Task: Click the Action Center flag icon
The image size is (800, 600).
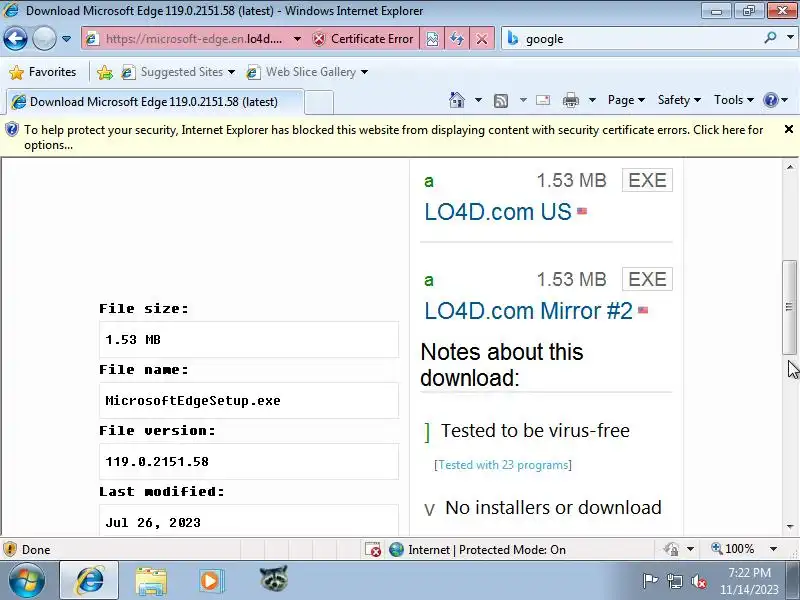Action: coord(649,581)
